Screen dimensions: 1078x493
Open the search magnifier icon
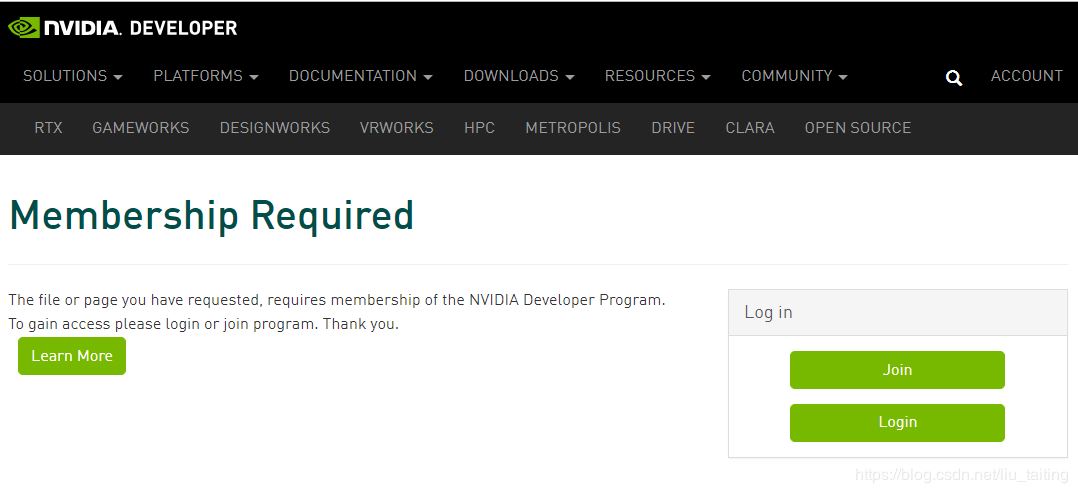point(954,78)
